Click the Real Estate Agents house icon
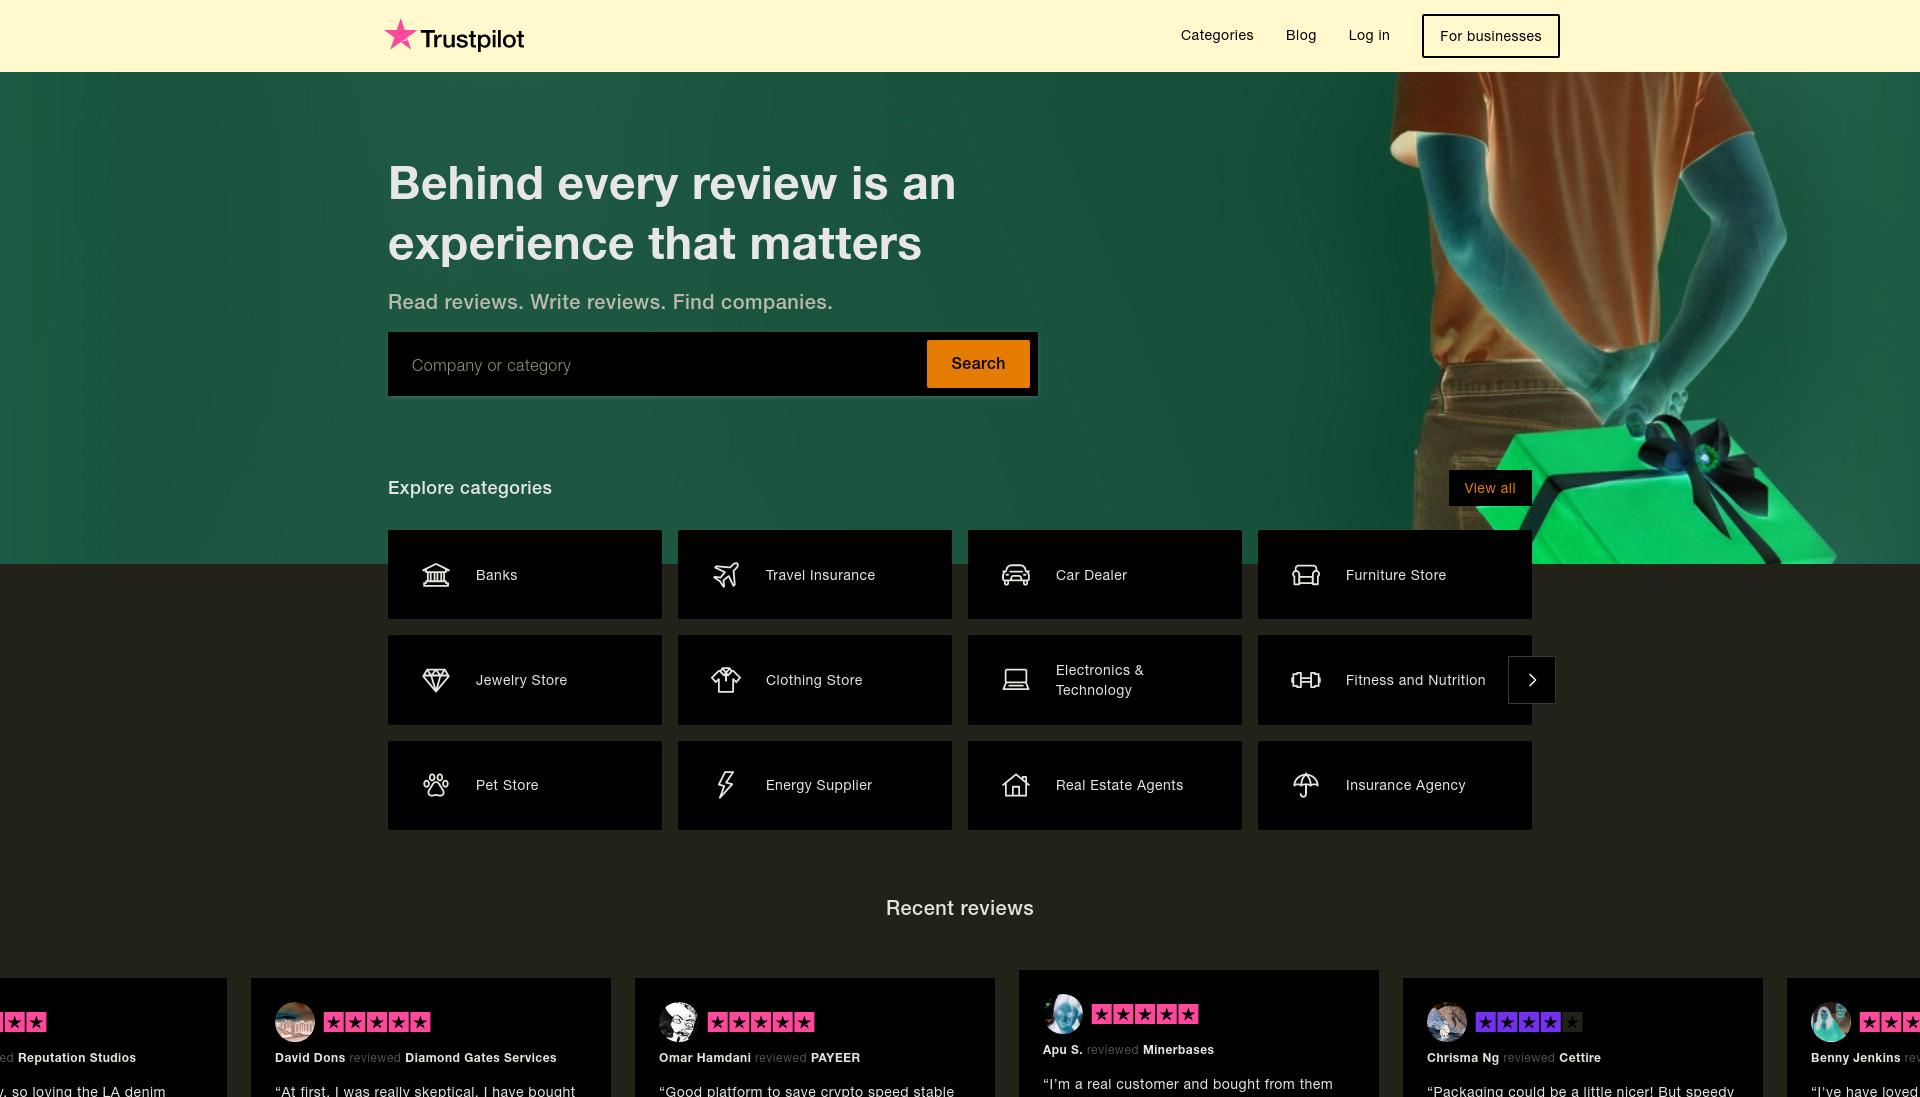 (1016, 785)
